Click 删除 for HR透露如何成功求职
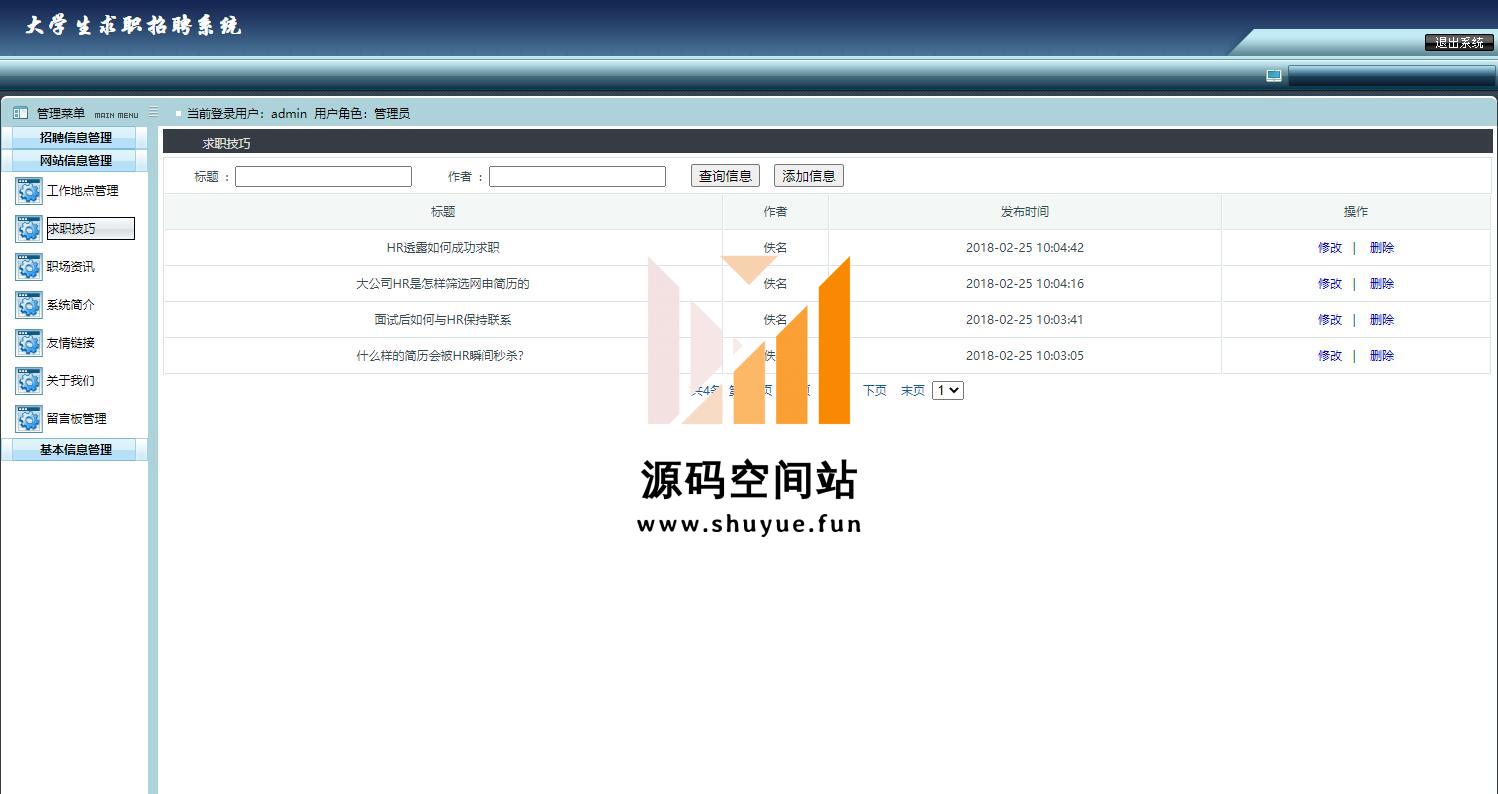The width and height of the screenshot is (1498, 794). [1382, 247]
